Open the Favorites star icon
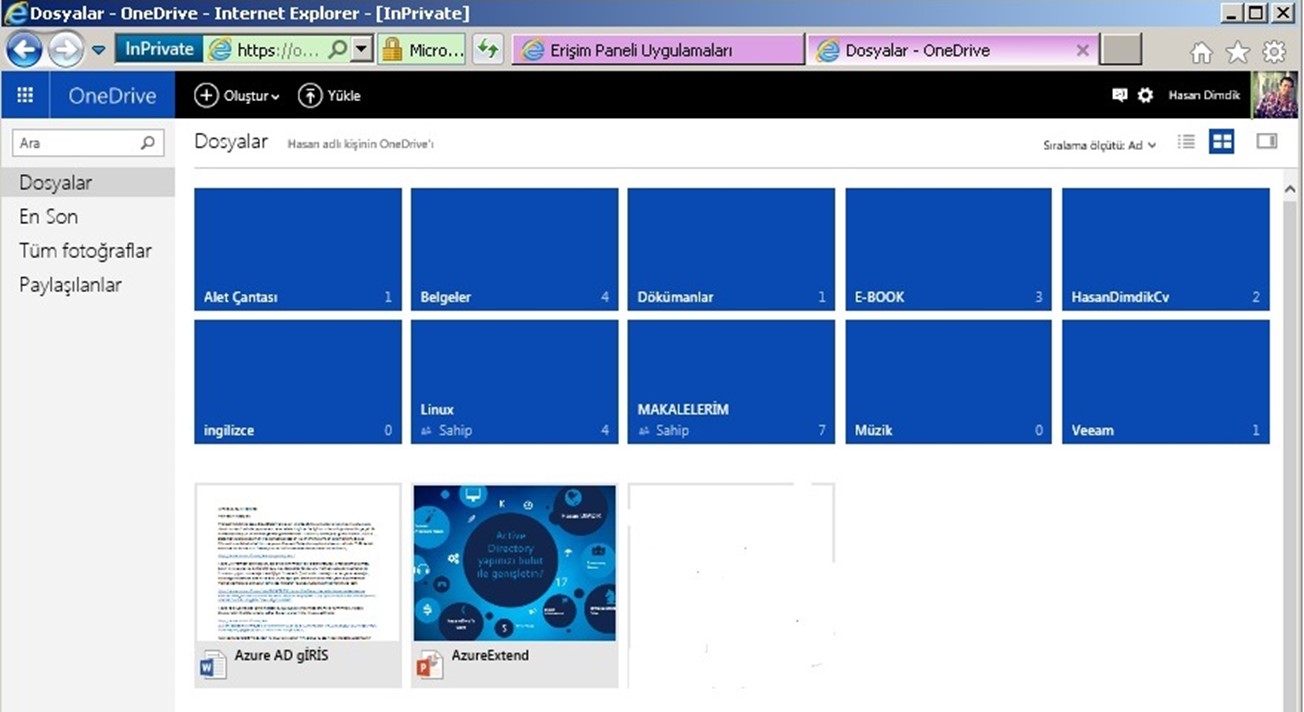The height and width of the screenshot is (712, 1304). click(x=1238, y=52)
